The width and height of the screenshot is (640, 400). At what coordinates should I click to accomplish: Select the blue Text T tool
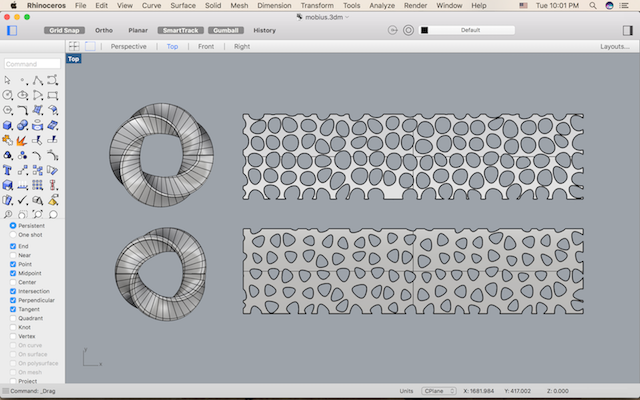click(7, 170)
